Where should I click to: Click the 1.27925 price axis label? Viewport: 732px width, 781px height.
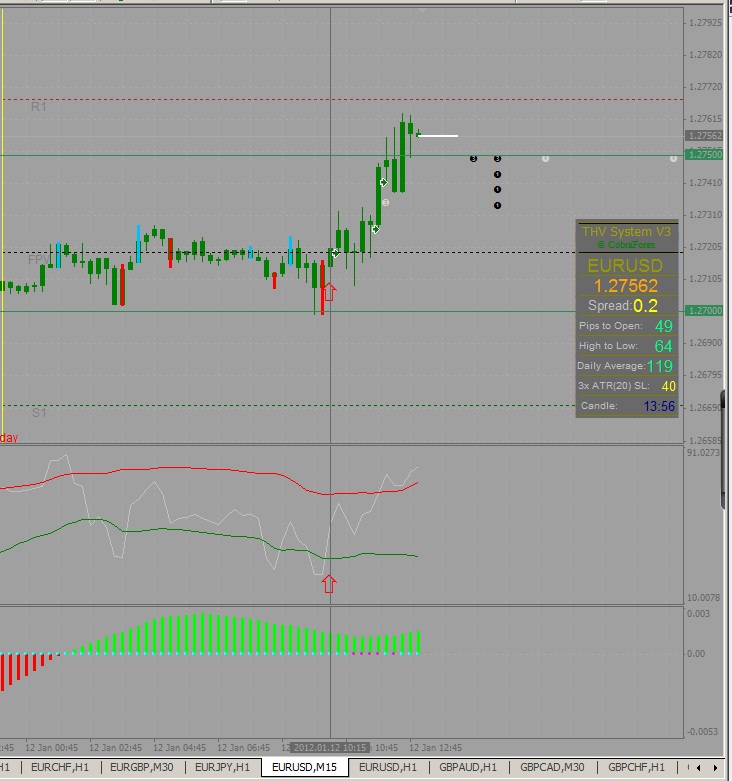705,23
